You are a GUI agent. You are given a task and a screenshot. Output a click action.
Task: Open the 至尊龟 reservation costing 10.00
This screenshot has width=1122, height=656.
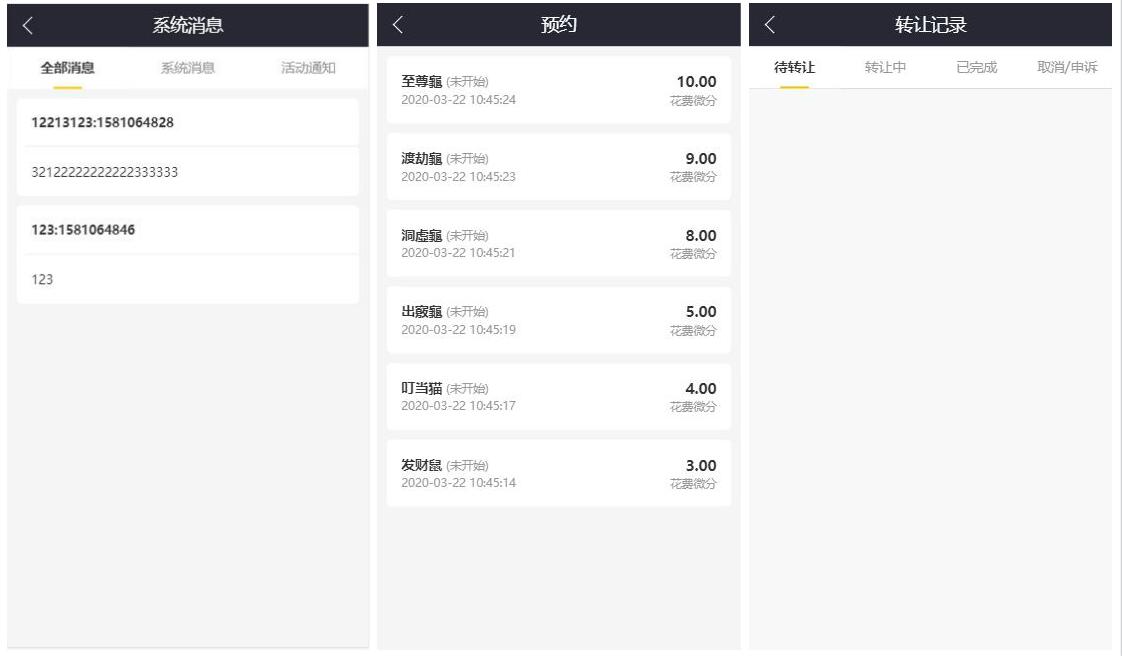(x=559, y=90)
